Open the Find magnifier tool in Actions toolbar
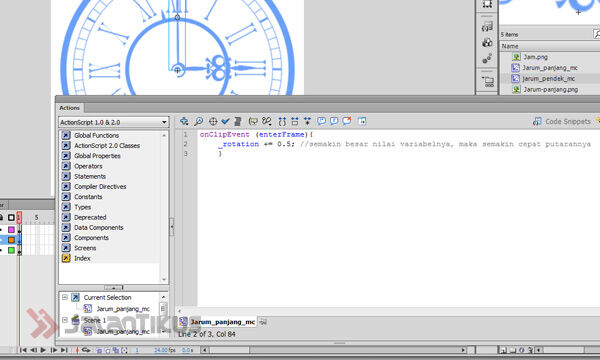 199,121
